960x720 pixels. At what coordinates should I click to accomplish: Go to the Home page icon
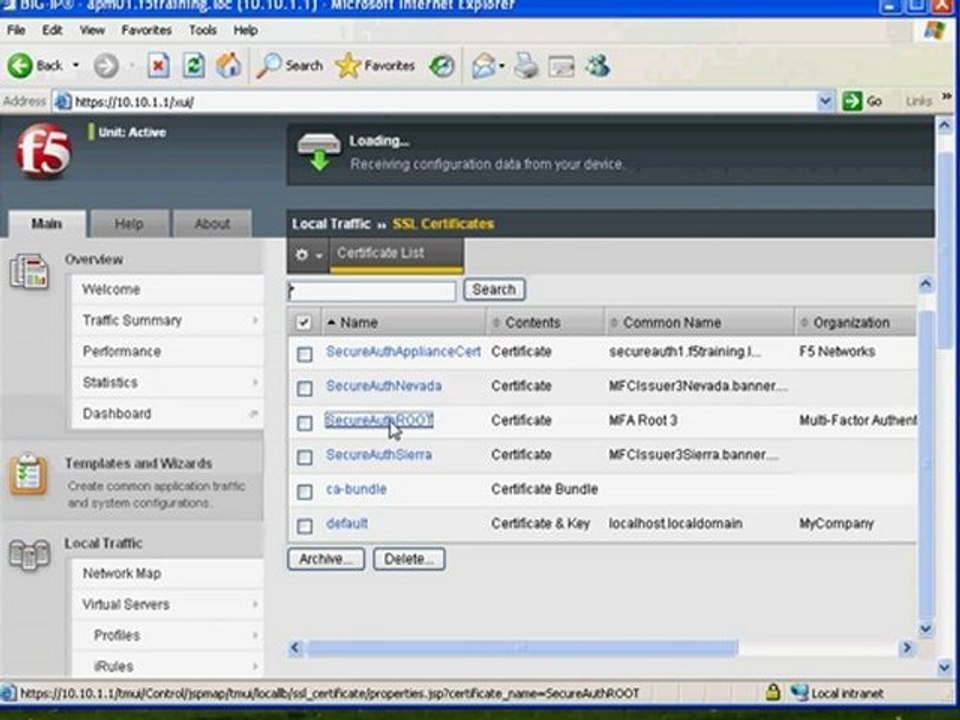(228, 66)
